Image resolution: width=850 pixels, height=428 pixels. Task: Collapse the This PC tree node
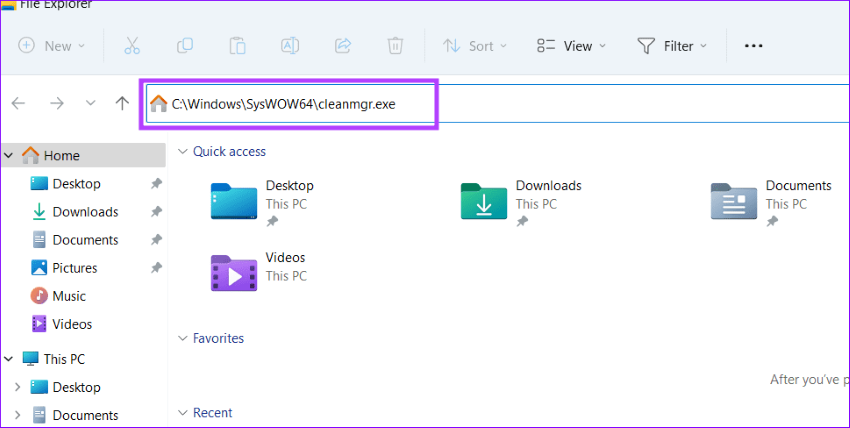pos(9,359)
